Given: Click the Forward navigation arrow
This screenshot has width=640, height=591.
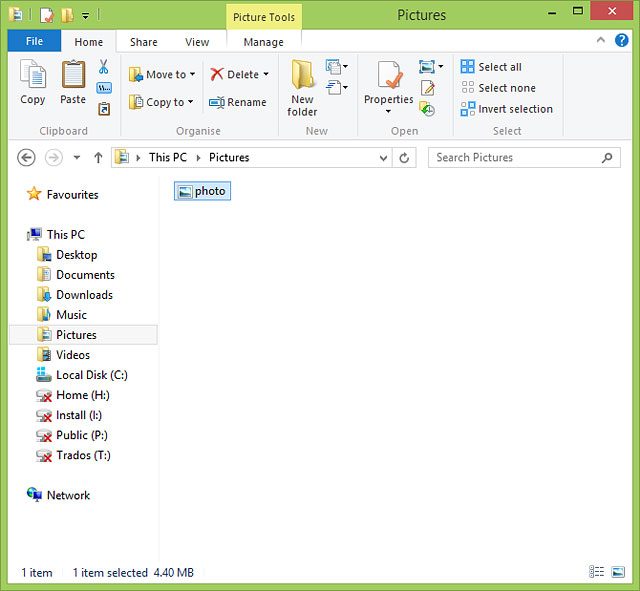Looking at the screenshot, I should pyautogui.click(x=53, y=158).
